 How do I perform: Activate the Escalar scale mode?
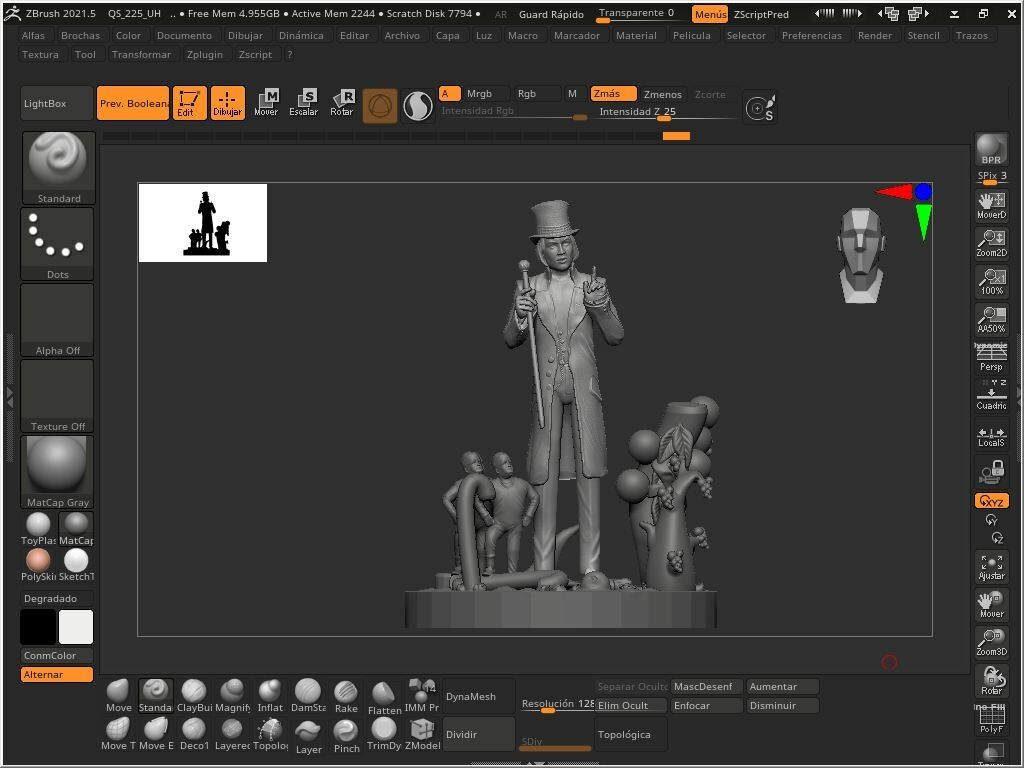(304, 103)
